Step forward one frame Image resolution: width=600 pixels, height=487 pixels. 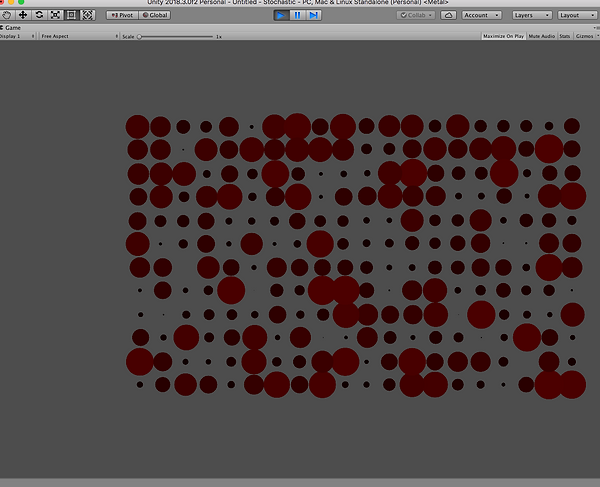pyautogui.click(x=313, y=15)
